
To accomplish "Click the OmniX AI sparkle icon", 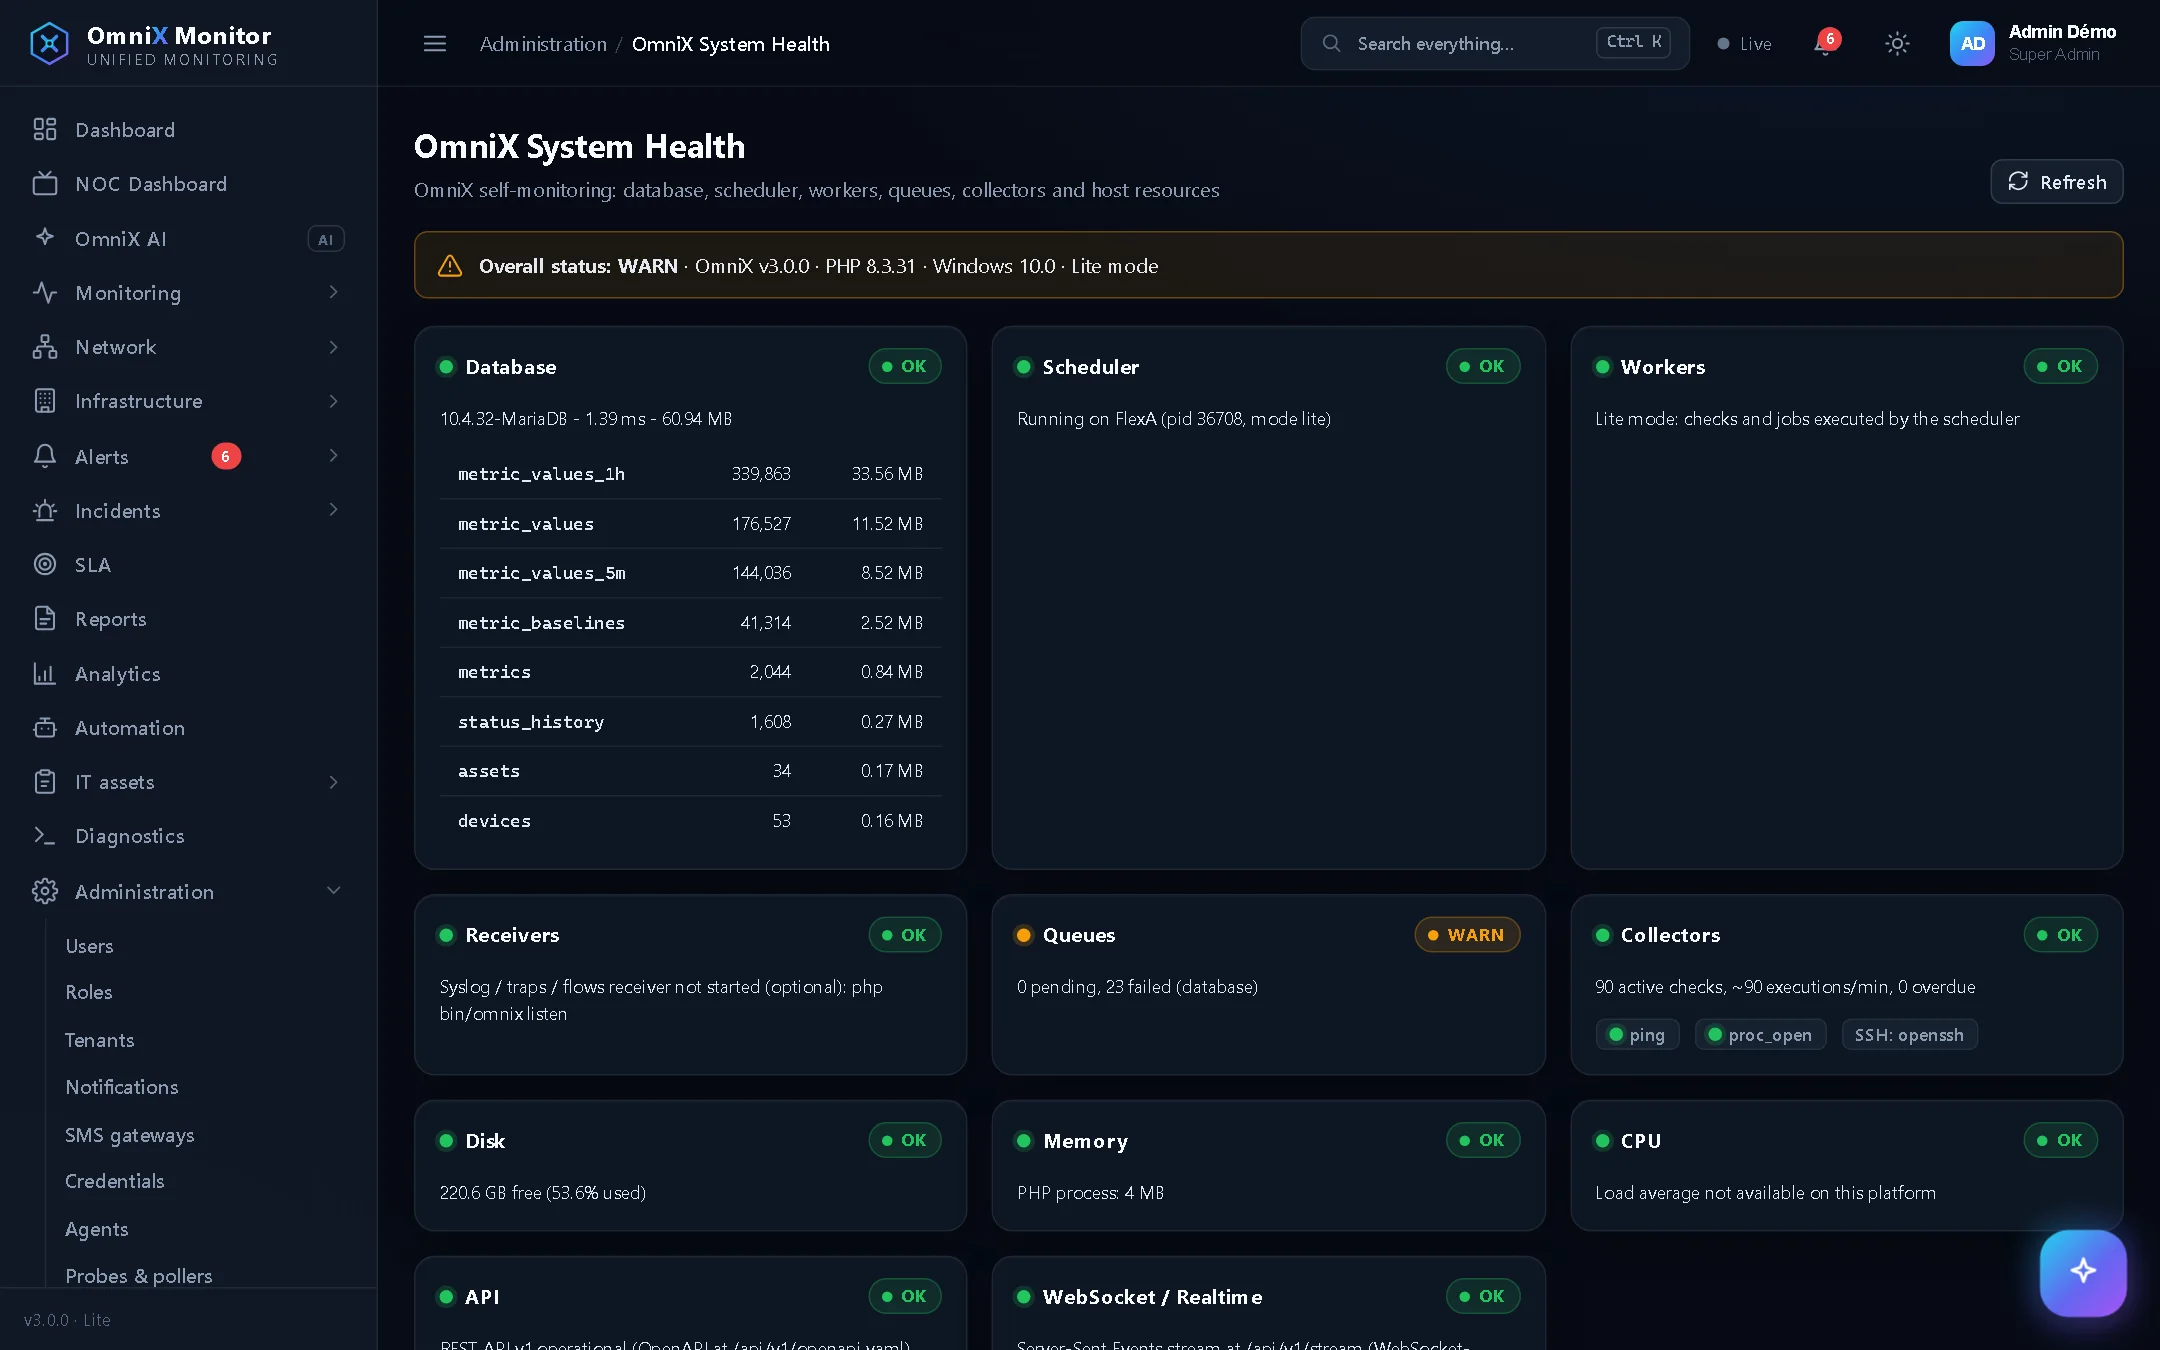I will [x=45, y=238].
